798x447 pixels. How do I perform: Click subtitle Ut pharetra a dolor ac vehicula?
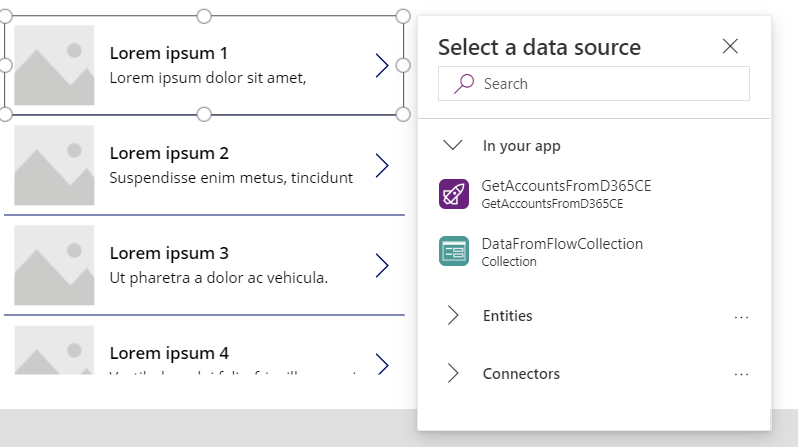pos(219,278)
